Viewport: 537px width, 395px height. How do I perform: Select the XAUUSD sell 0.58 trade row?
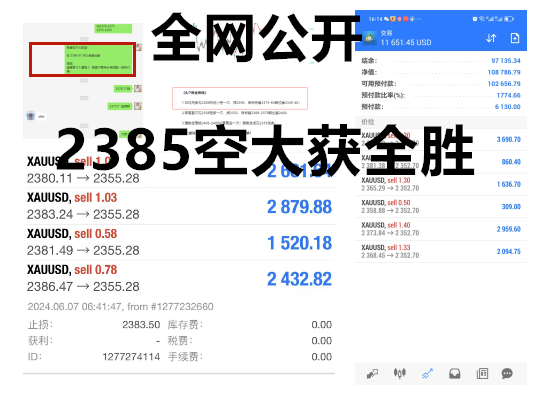(179, 242)
